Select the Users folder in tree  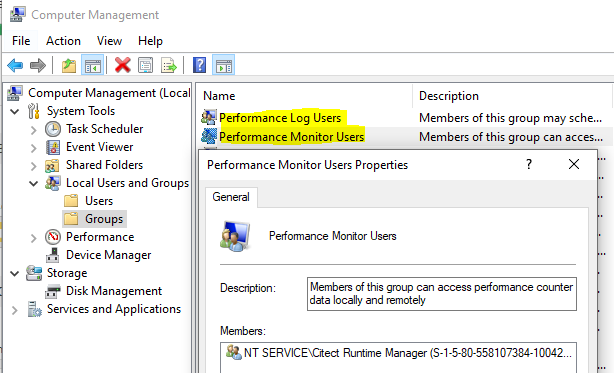coord(99,201)
